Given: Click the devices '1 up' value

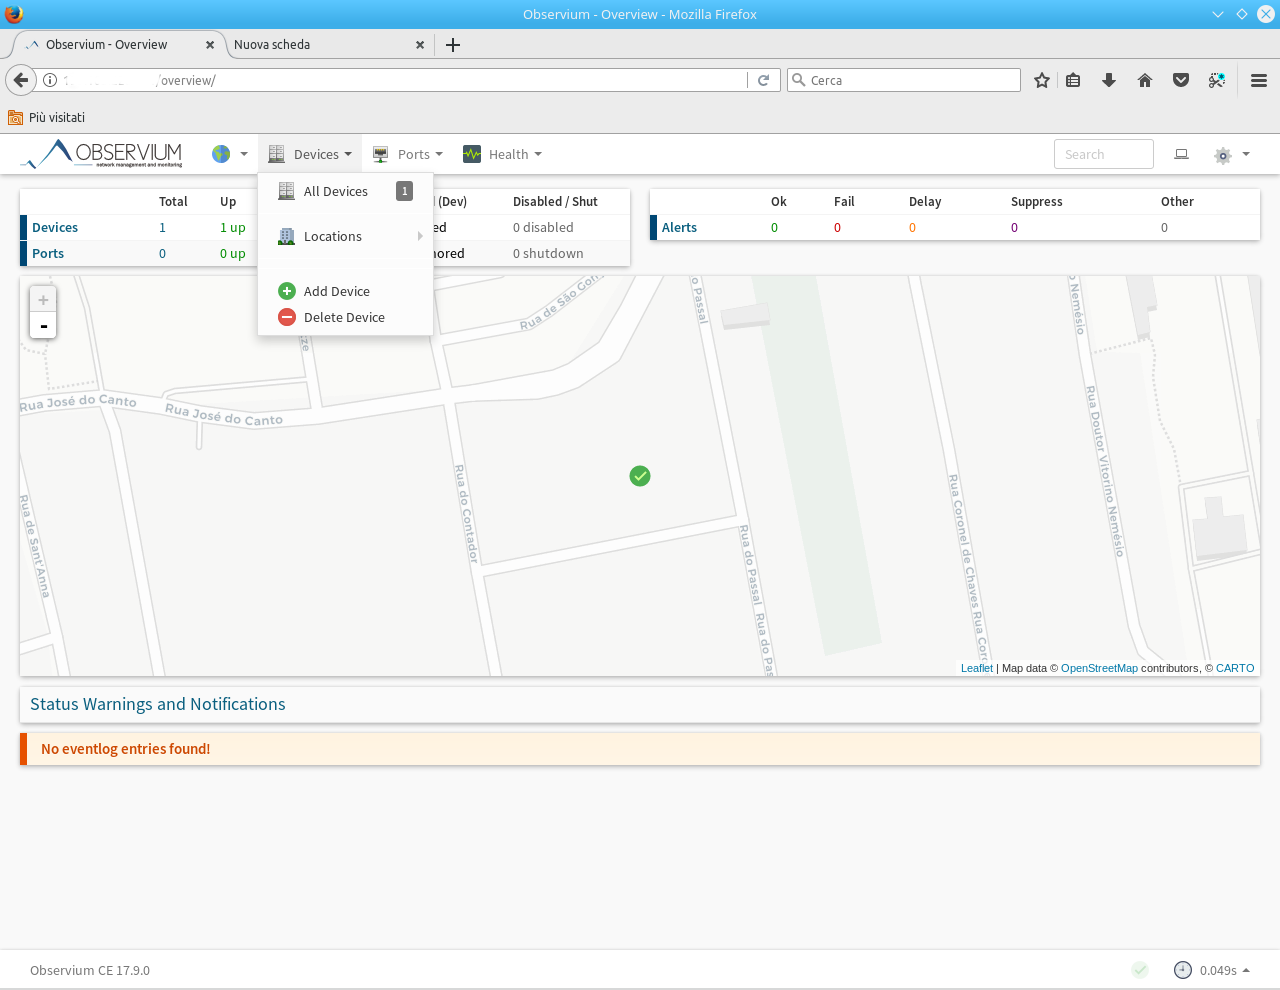Looking at the screenshot, I should (233, 227).
